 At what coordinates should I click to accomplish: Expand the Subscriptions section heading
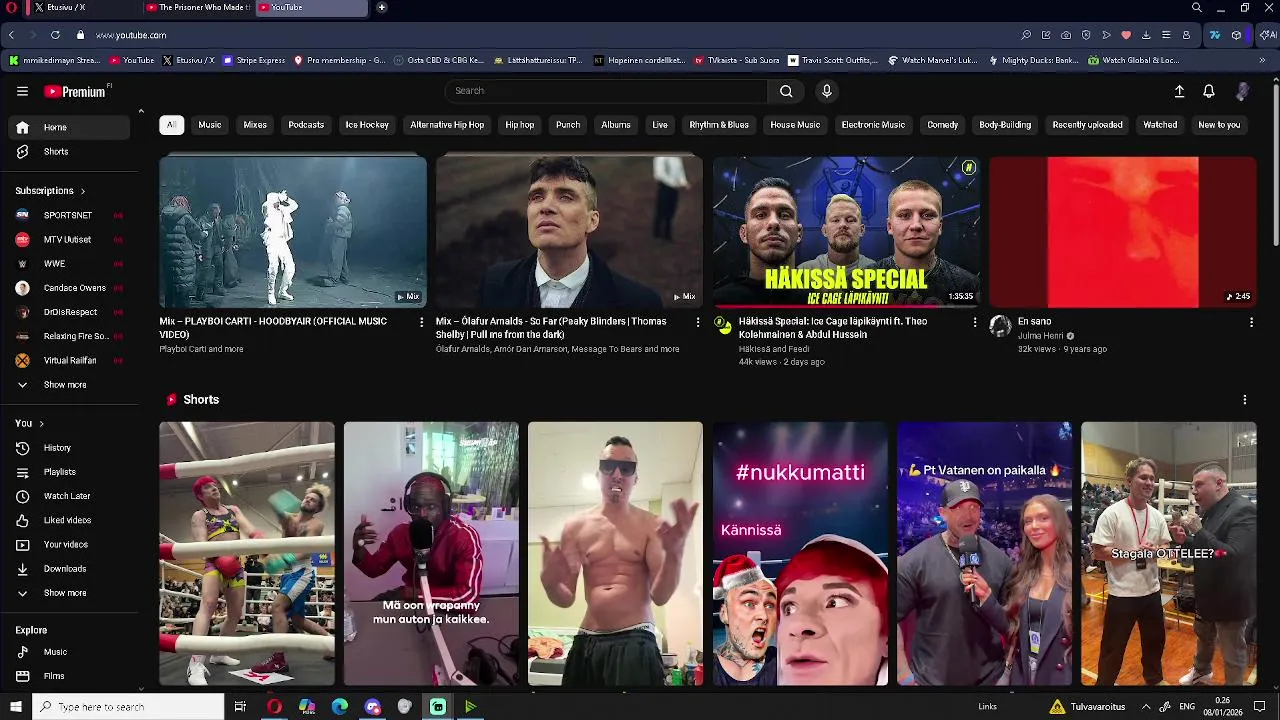[x=50, y=191]
